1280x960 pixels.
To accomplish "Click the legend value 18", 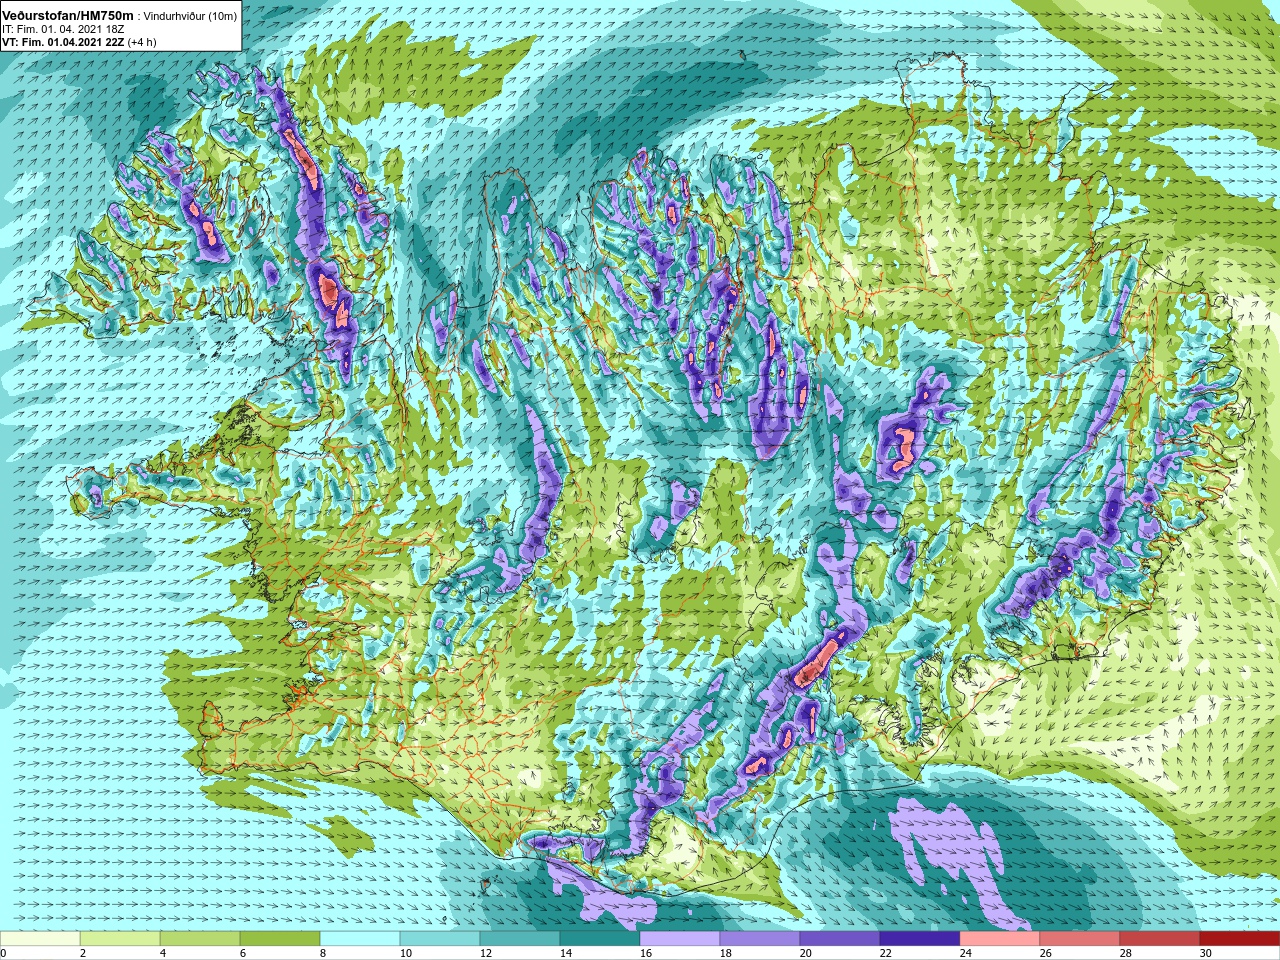I will (725, 953).
